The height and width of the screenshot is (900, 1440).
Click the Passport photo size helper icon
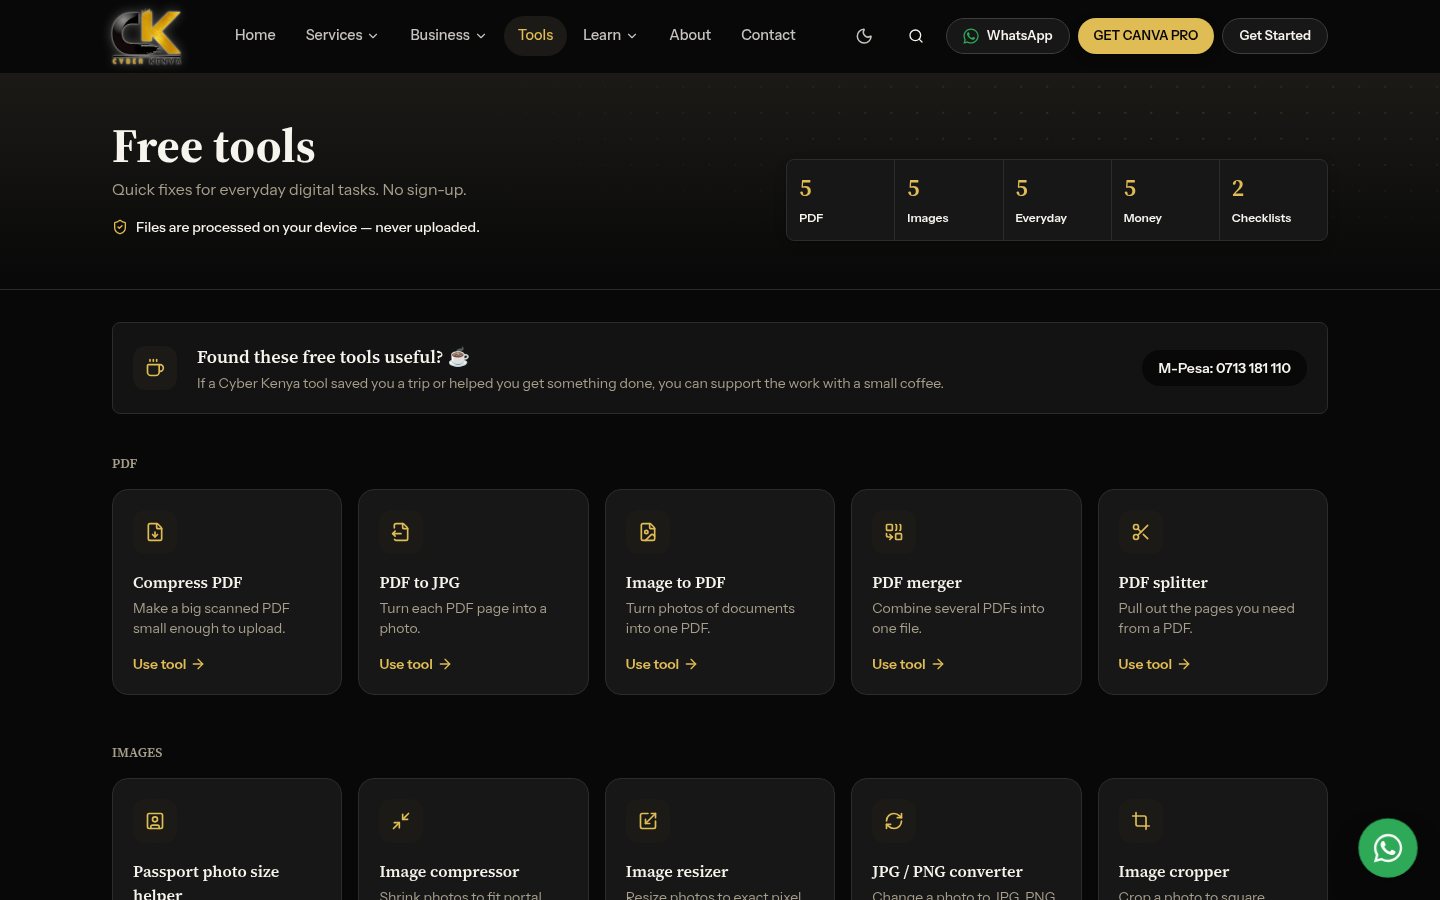[x=155, y=821]
